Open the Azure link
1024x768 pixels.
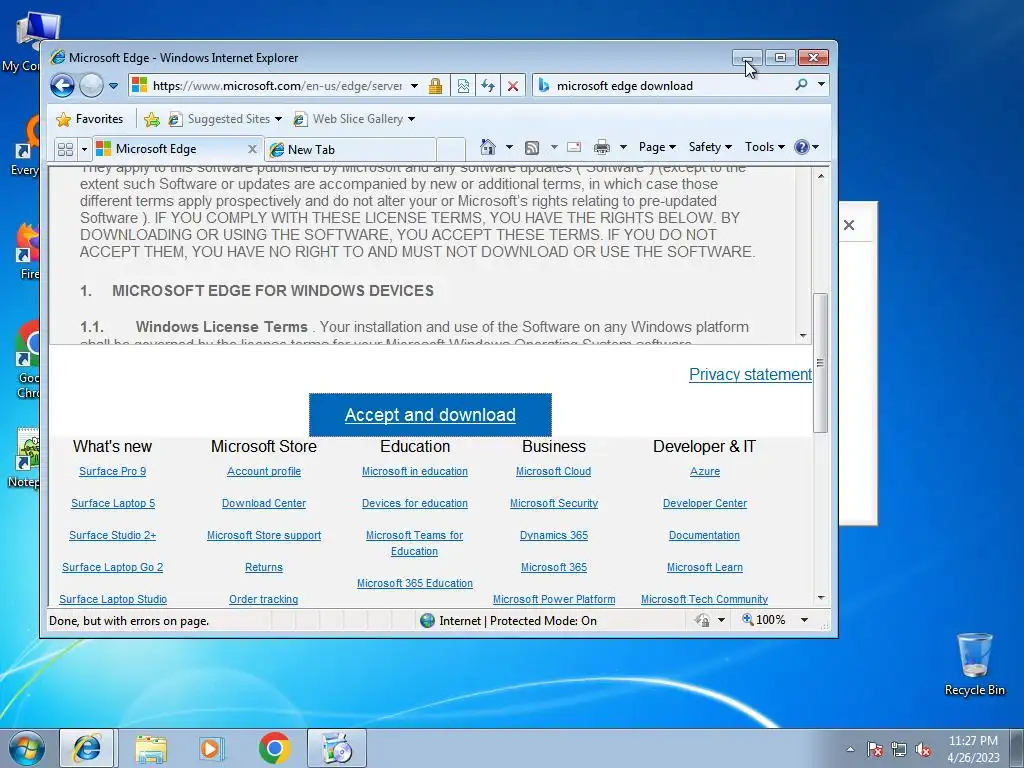coord(705,472)
